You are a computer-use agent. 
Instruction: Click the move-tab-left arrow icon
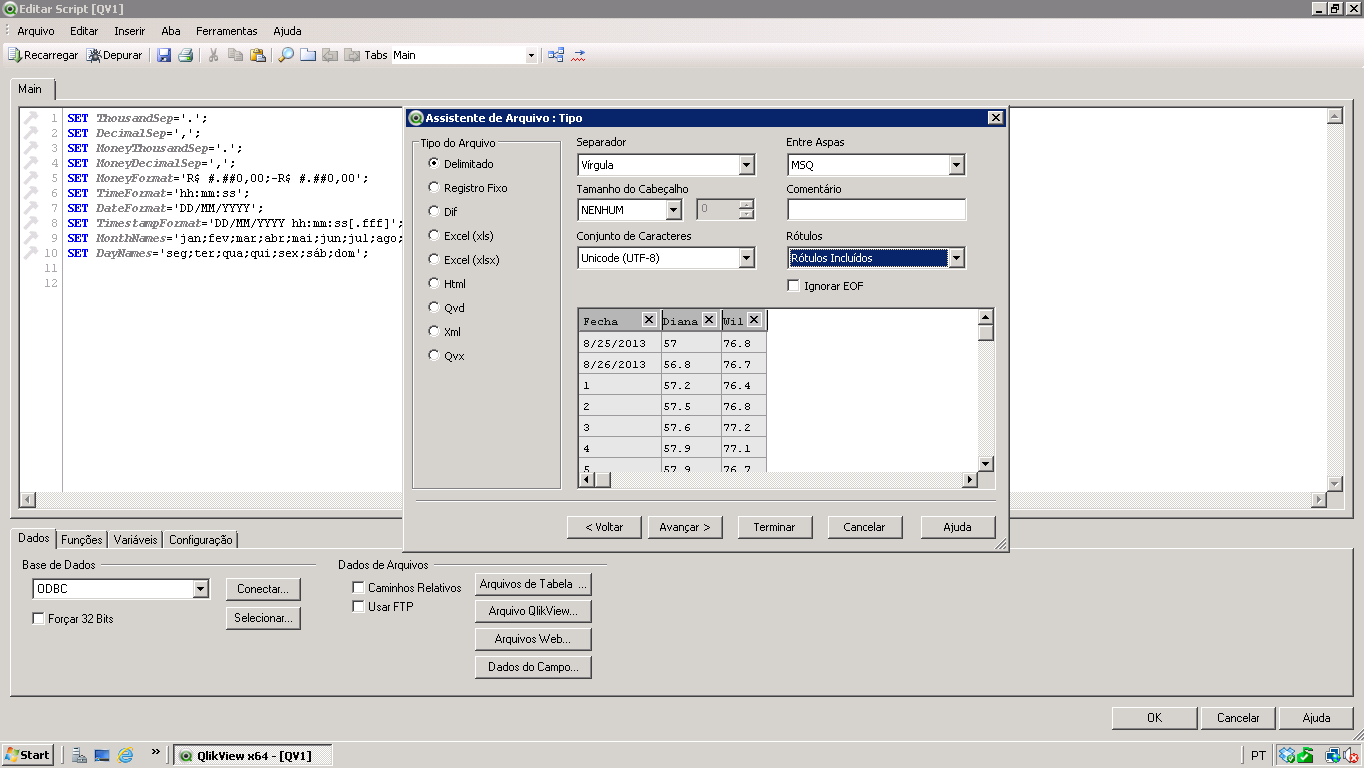330,55
